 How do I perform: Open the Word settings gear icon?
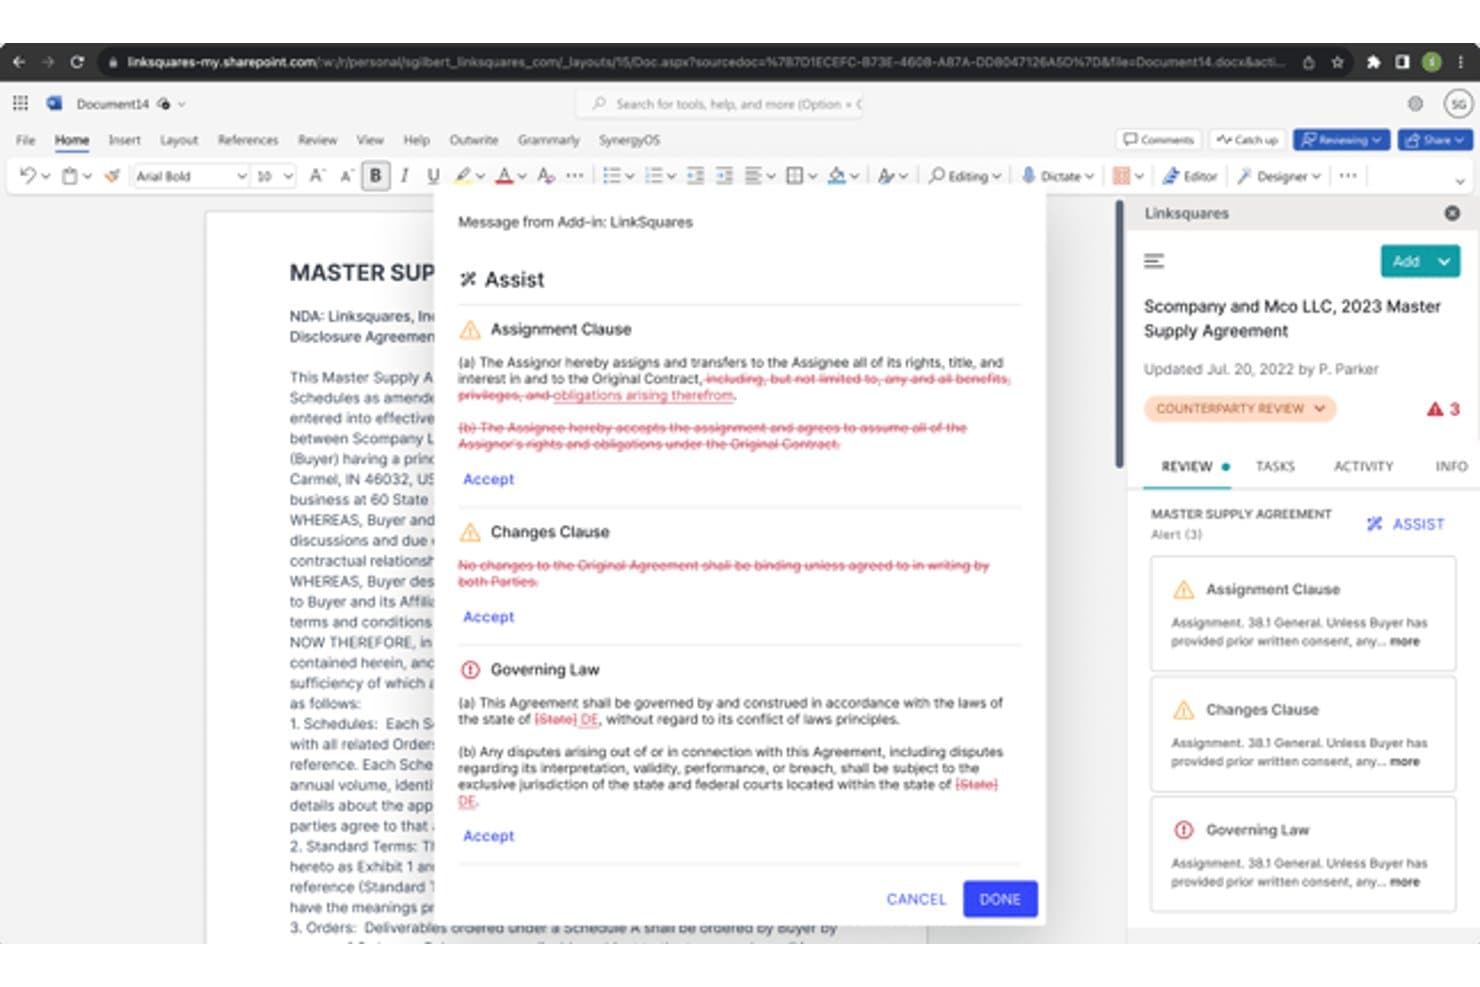1415,103
